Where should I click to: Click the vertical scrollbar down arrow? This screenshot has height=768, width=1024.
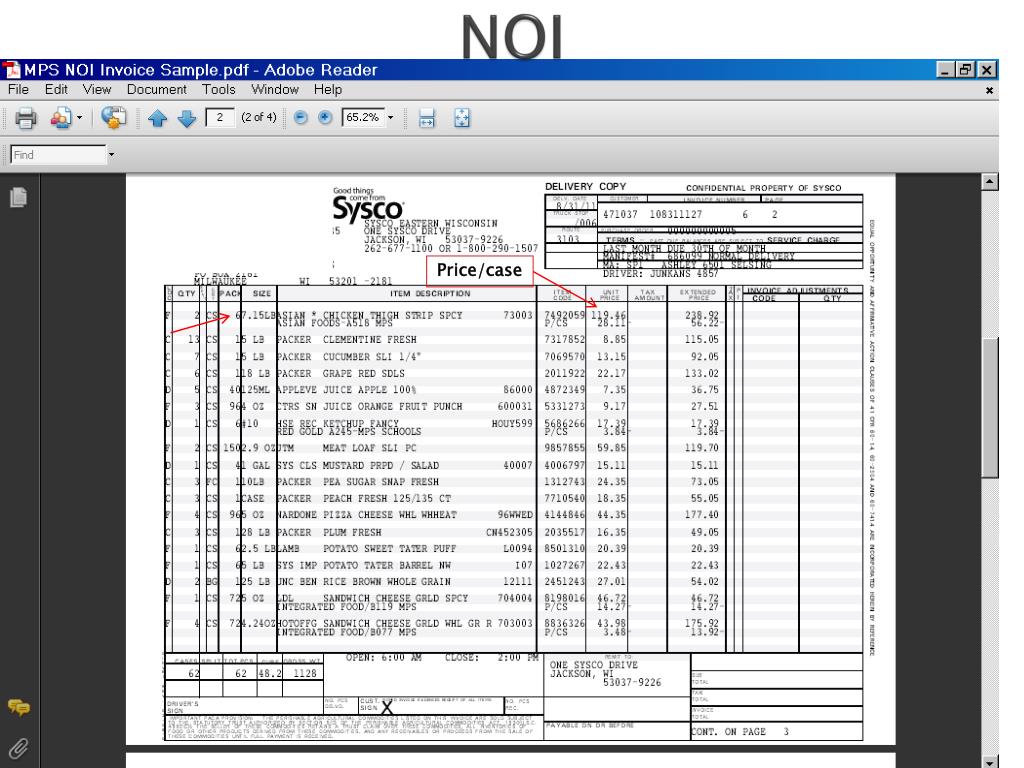(990, 761)
